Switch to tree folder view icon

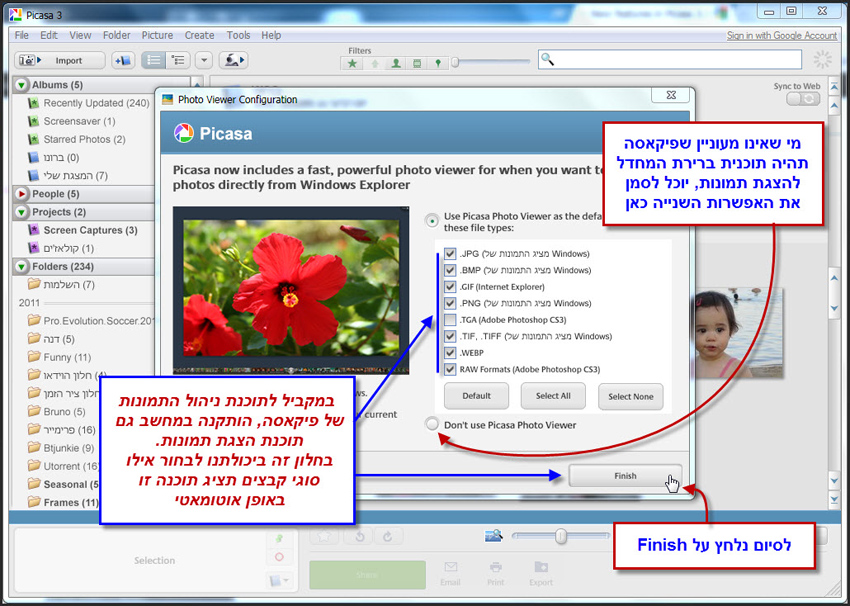click(x=178, y=60)
